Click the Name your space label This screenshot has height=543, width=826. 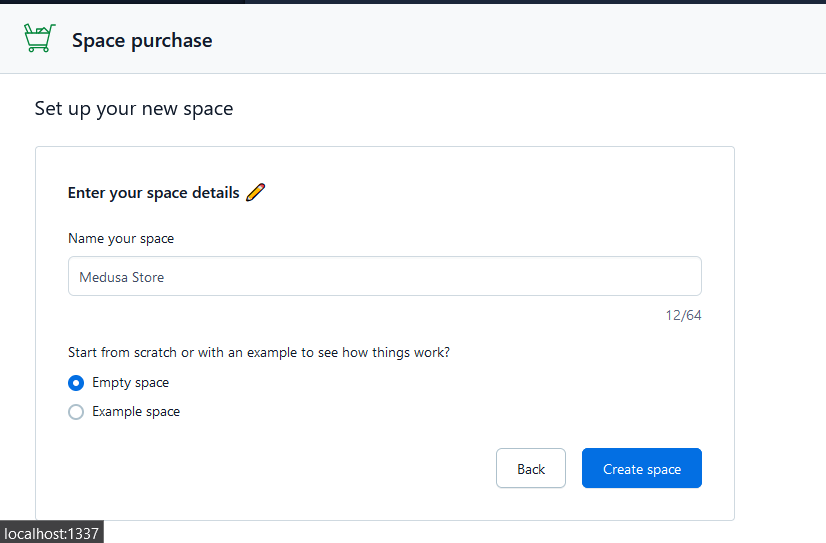point(121,239)
